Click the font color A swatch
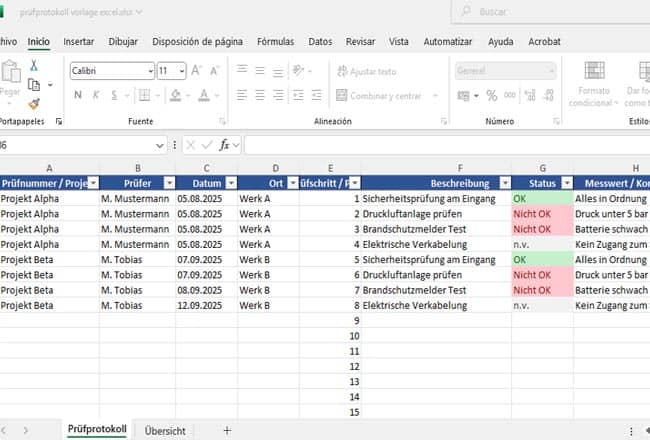The width and height of the screenshot is (650, 440). [204, 95]
